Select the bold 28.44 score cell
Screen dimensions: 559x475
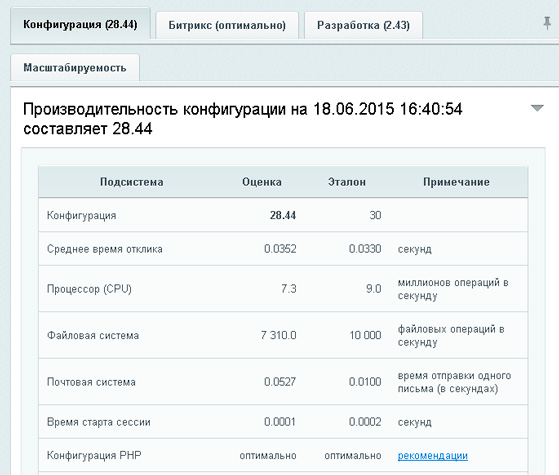coord(283,215)
